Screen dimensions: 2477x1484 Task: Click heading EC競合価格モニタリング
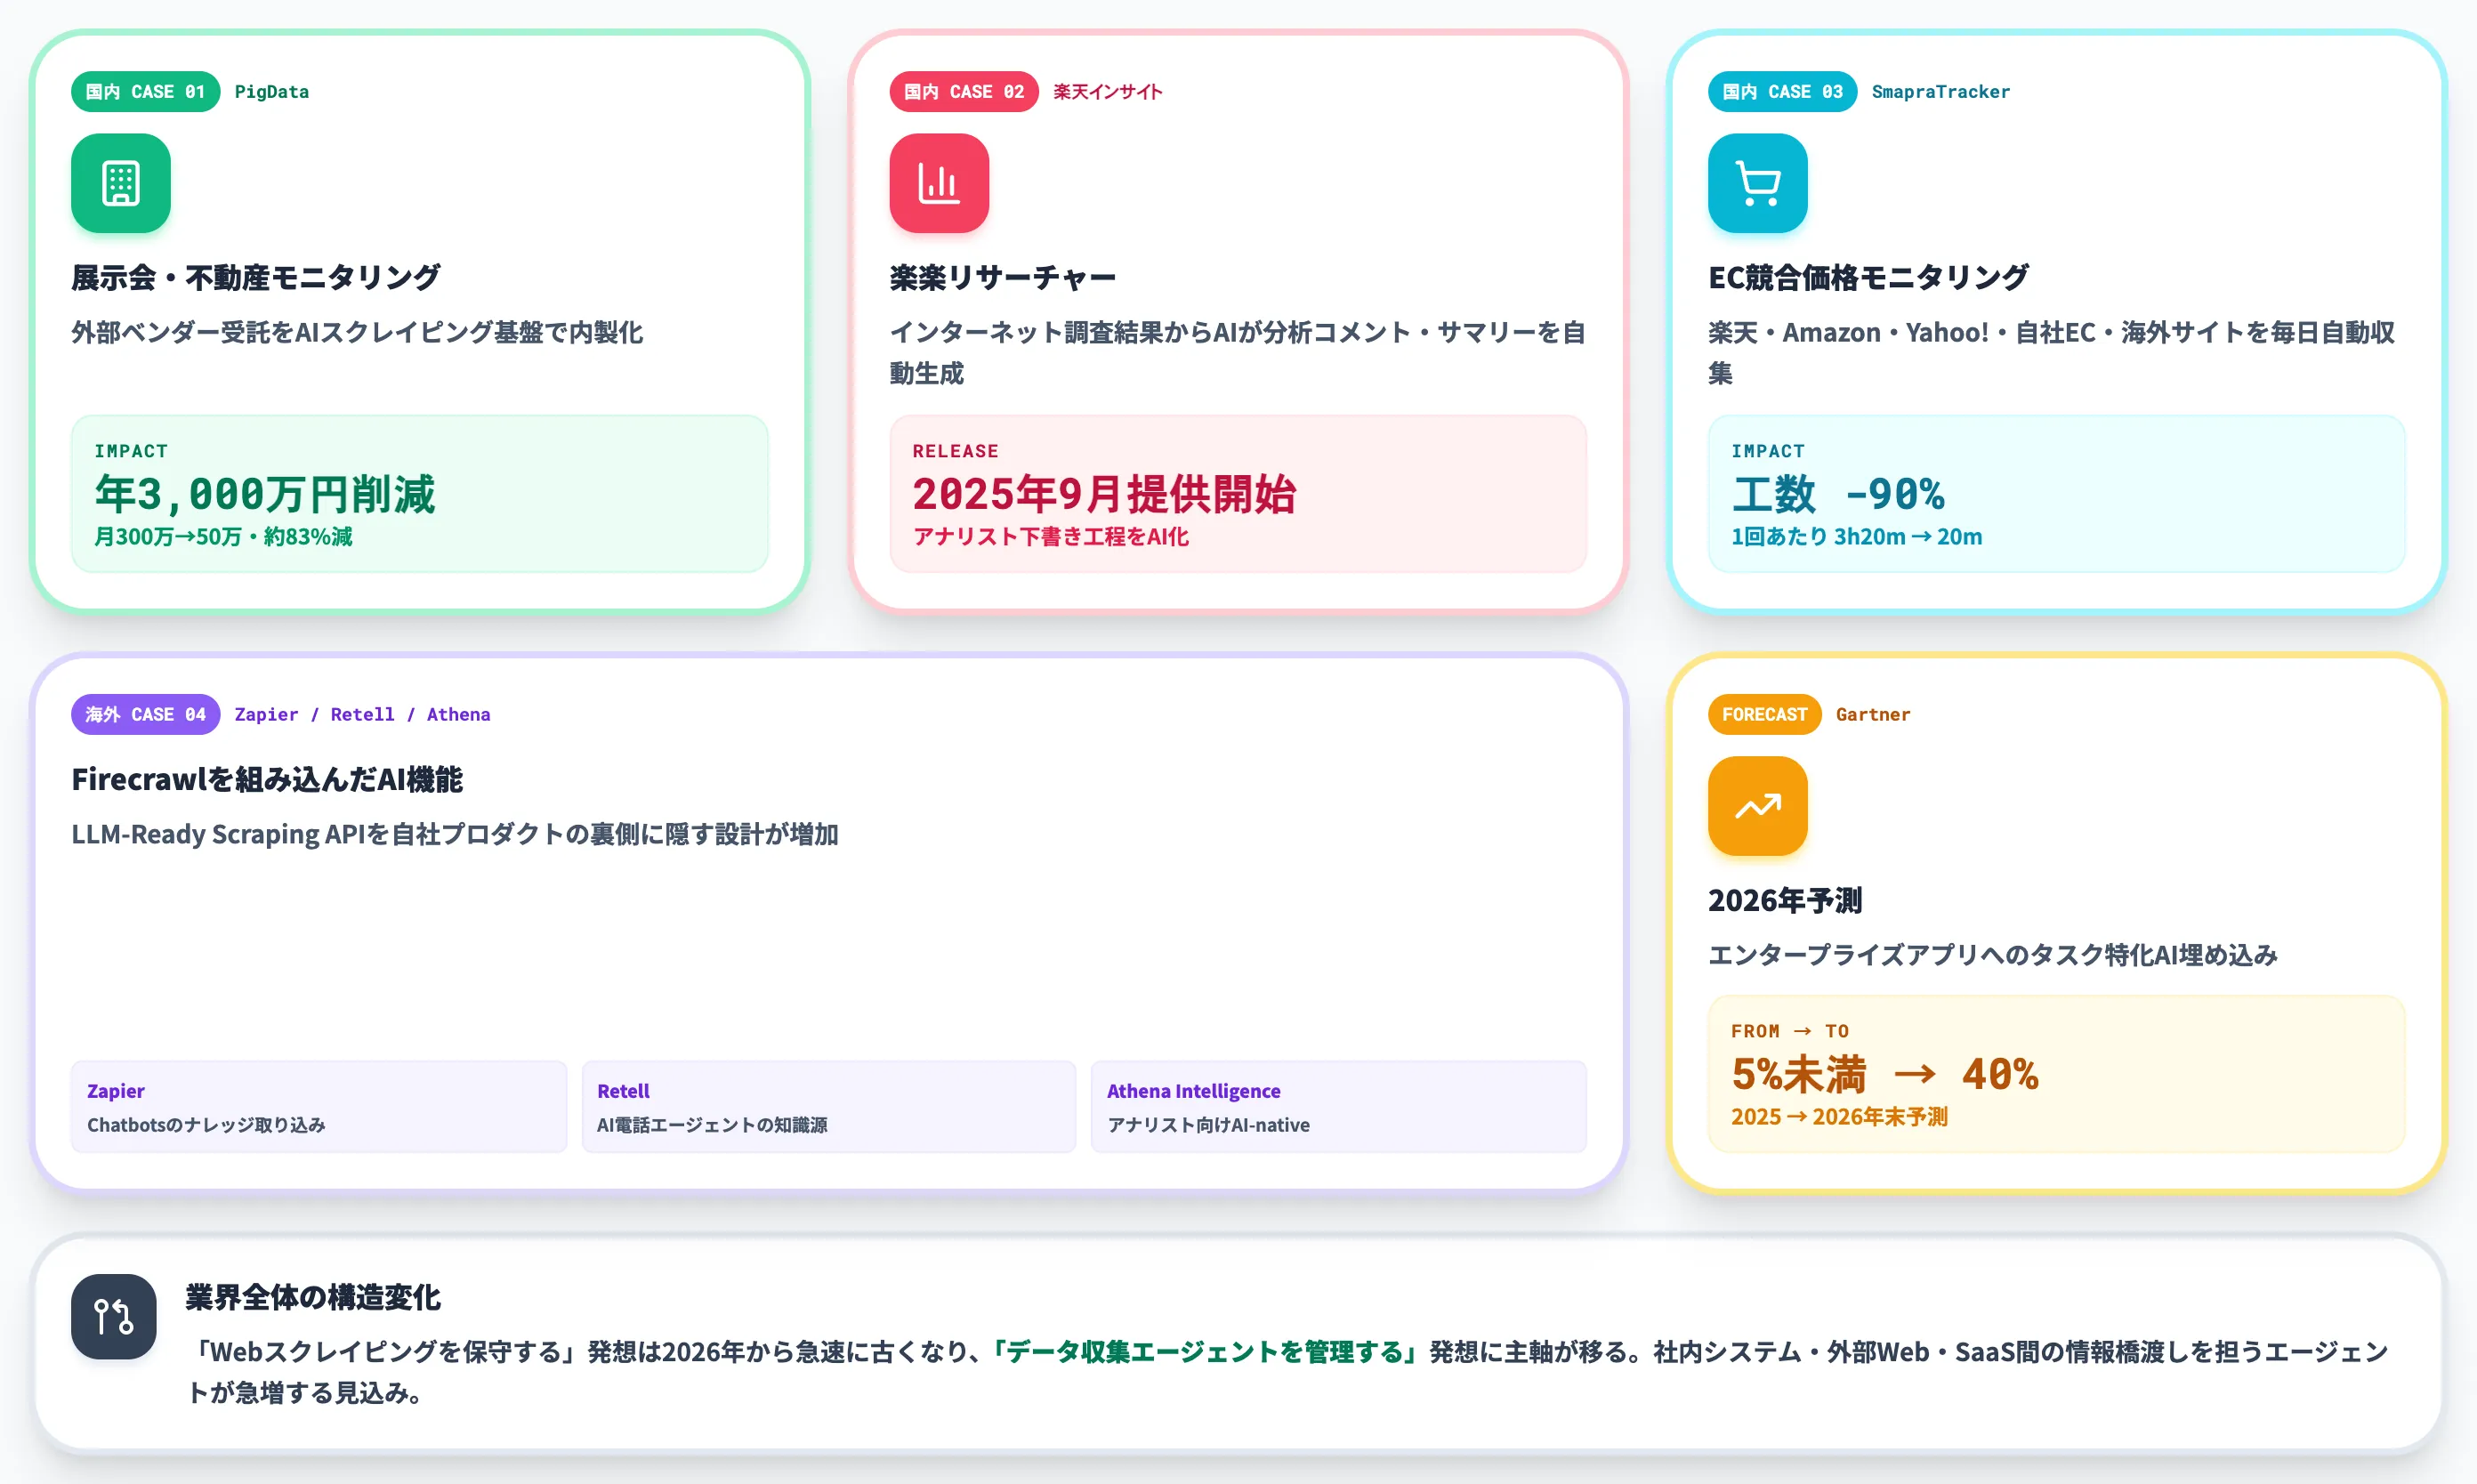click(1868, 277)
